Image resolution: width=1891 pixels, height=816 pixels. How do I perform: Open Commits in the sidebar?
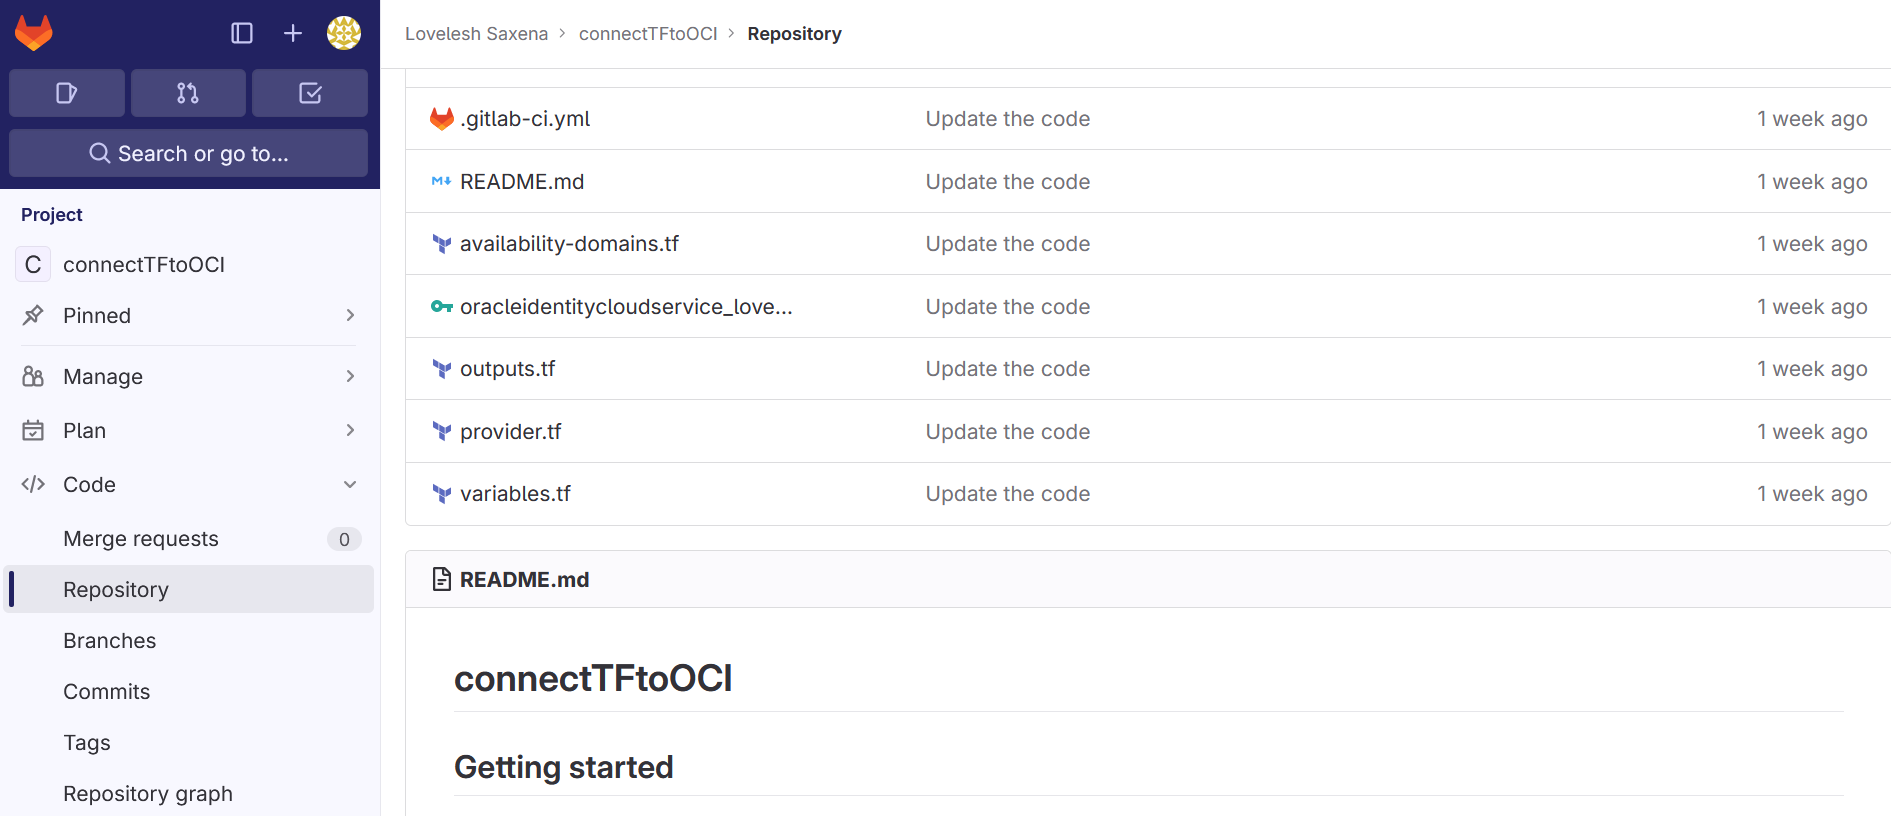[x=107, y=691]
